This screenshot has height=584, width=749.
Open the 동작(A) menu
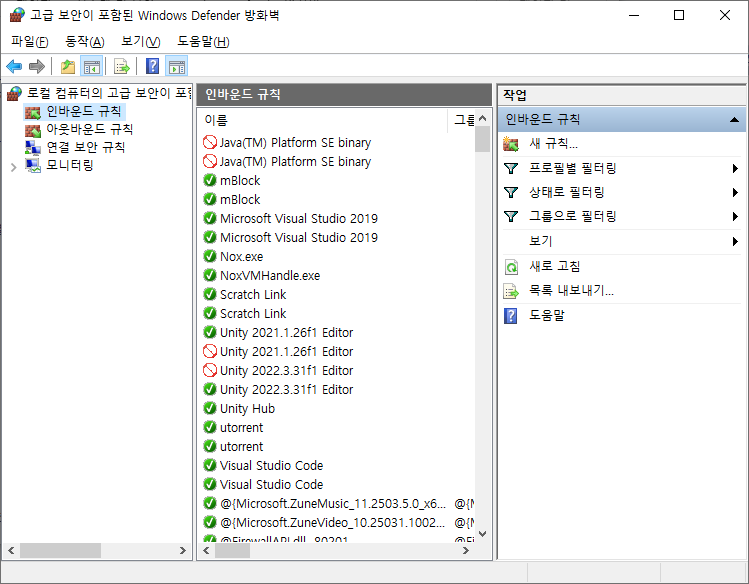click(x=85, y=42)
